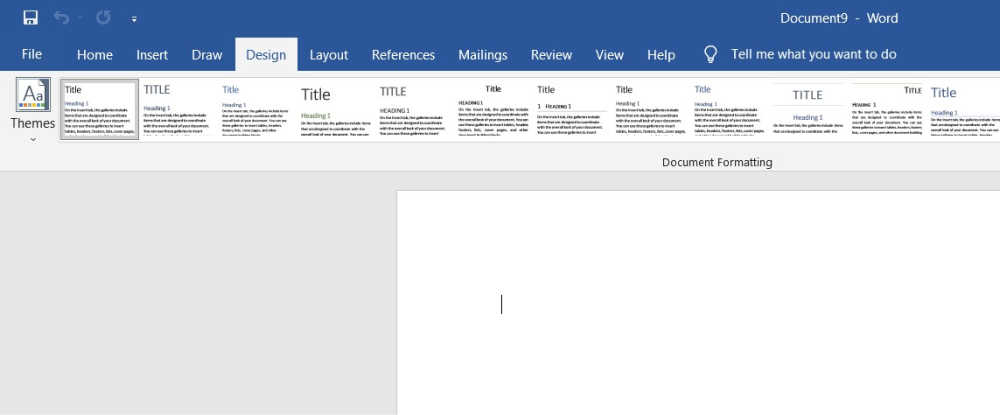Click the Tell me lightbulb icon
Viewport: 1000px width, 415px height.
pyautogui.click(x=711, y=54)
